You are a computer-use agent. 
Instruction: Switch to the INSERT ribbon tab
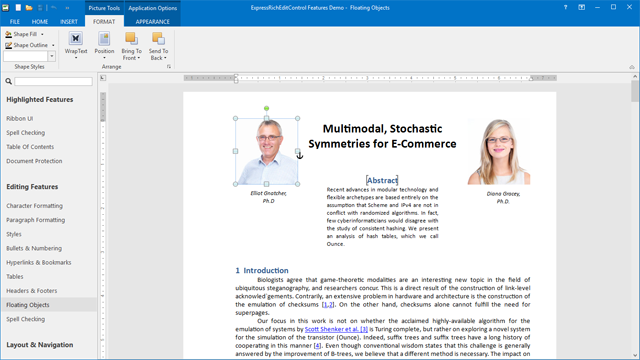pos(69,22)
